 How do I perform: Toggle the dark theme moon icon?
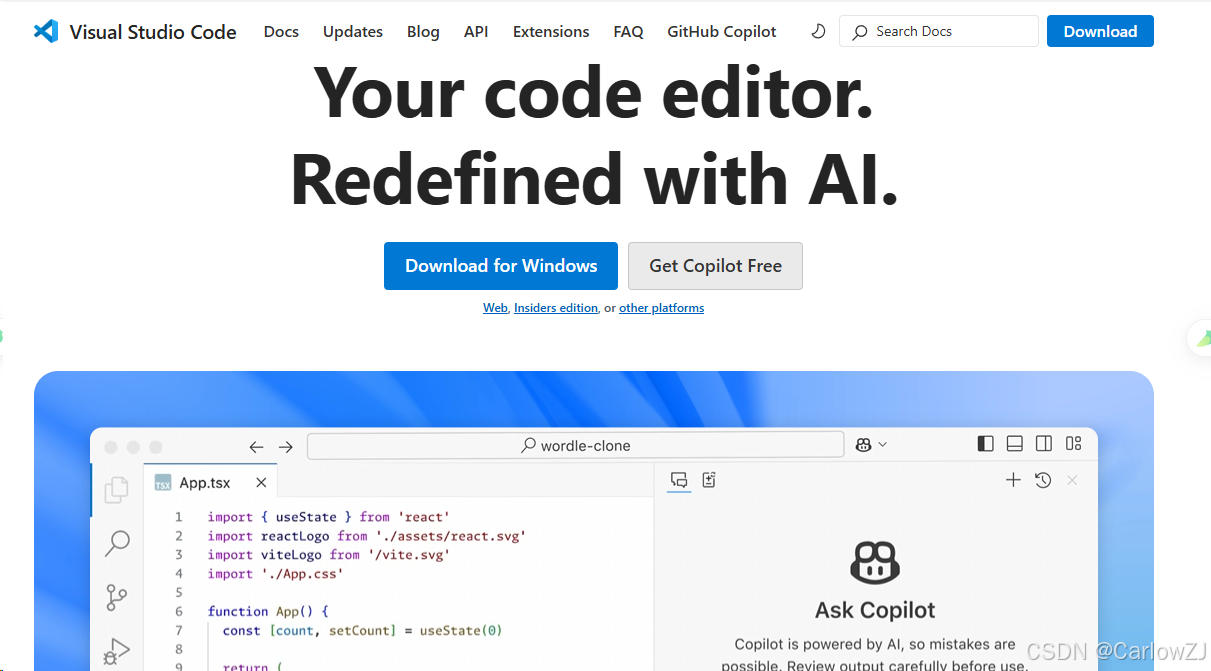tap(818, 31)
